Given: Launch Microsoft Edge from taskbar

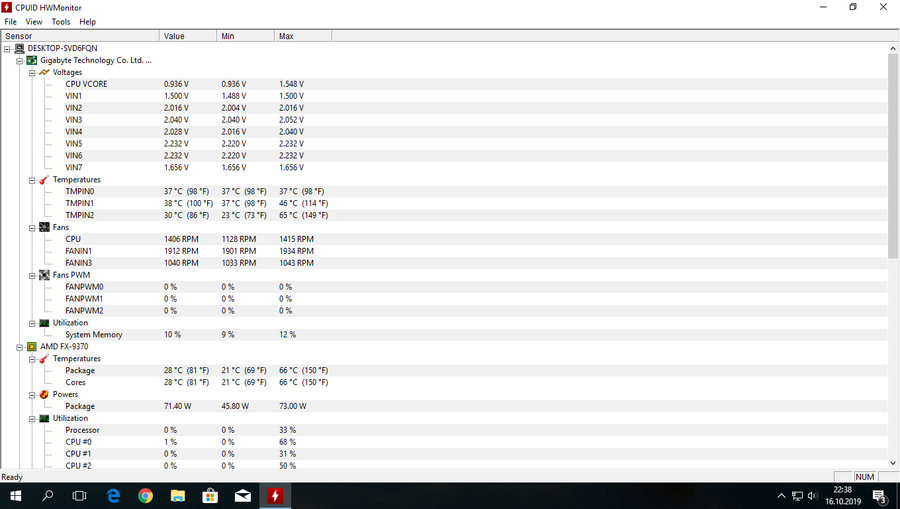Looking at the screenshot, I should [113, 496].
